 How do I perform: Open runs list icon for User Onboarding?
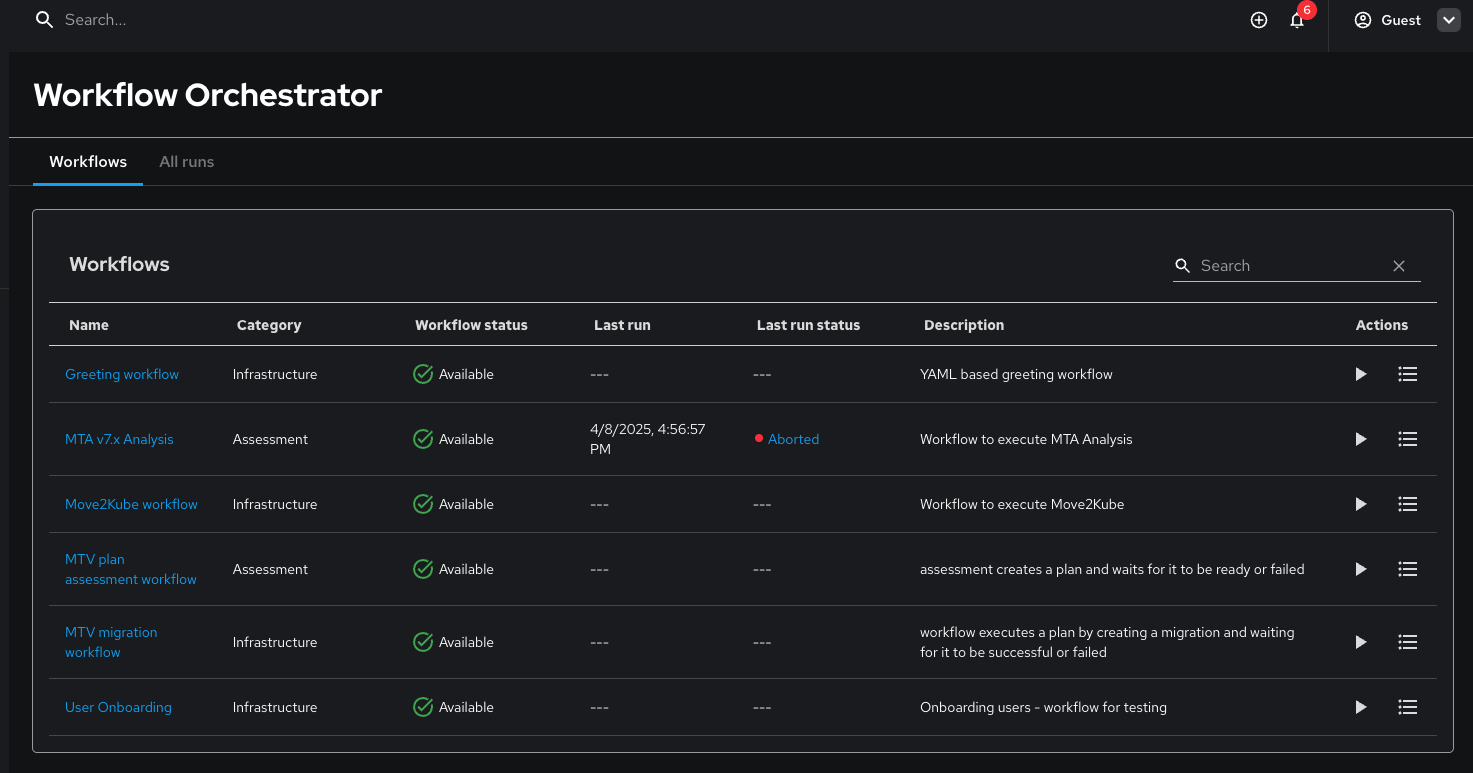[x=1407, y=707]
